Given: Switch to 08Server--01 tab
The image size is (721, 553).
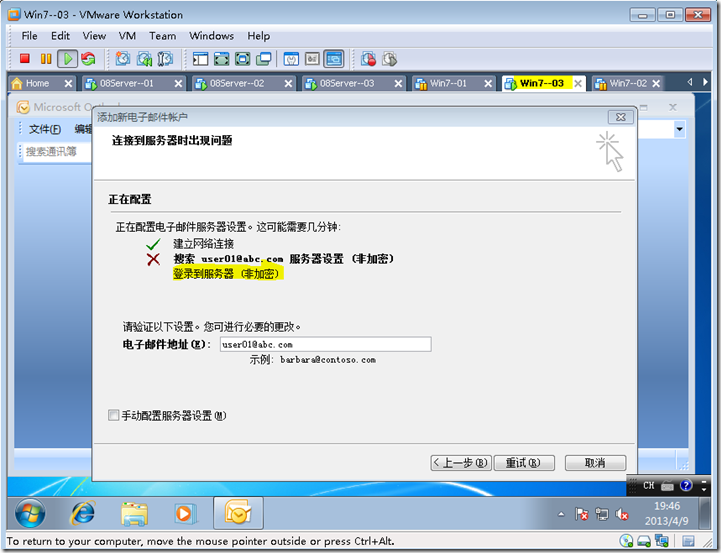Looking at the screenshot, I should (x=126, y=83).
